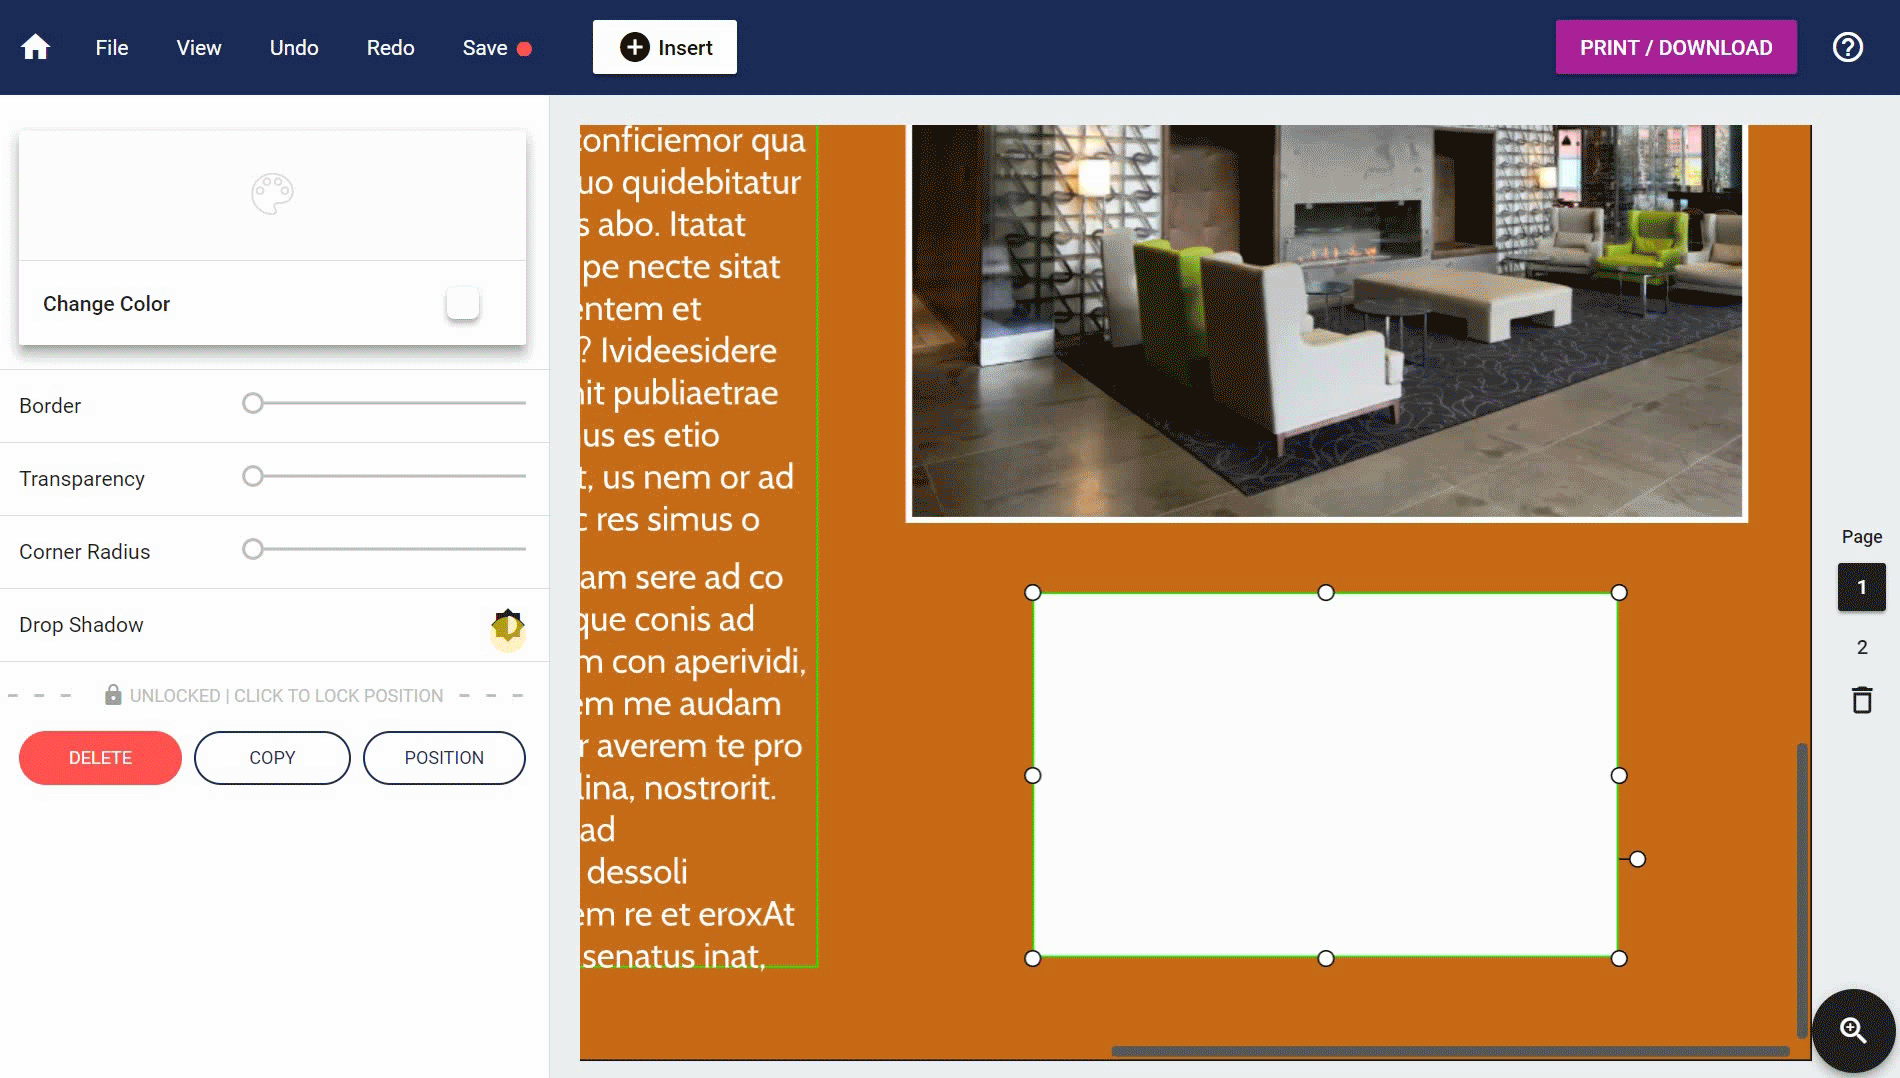
Task: Toggle the Drop Shadow icon
Action: [x=508, y=626]
